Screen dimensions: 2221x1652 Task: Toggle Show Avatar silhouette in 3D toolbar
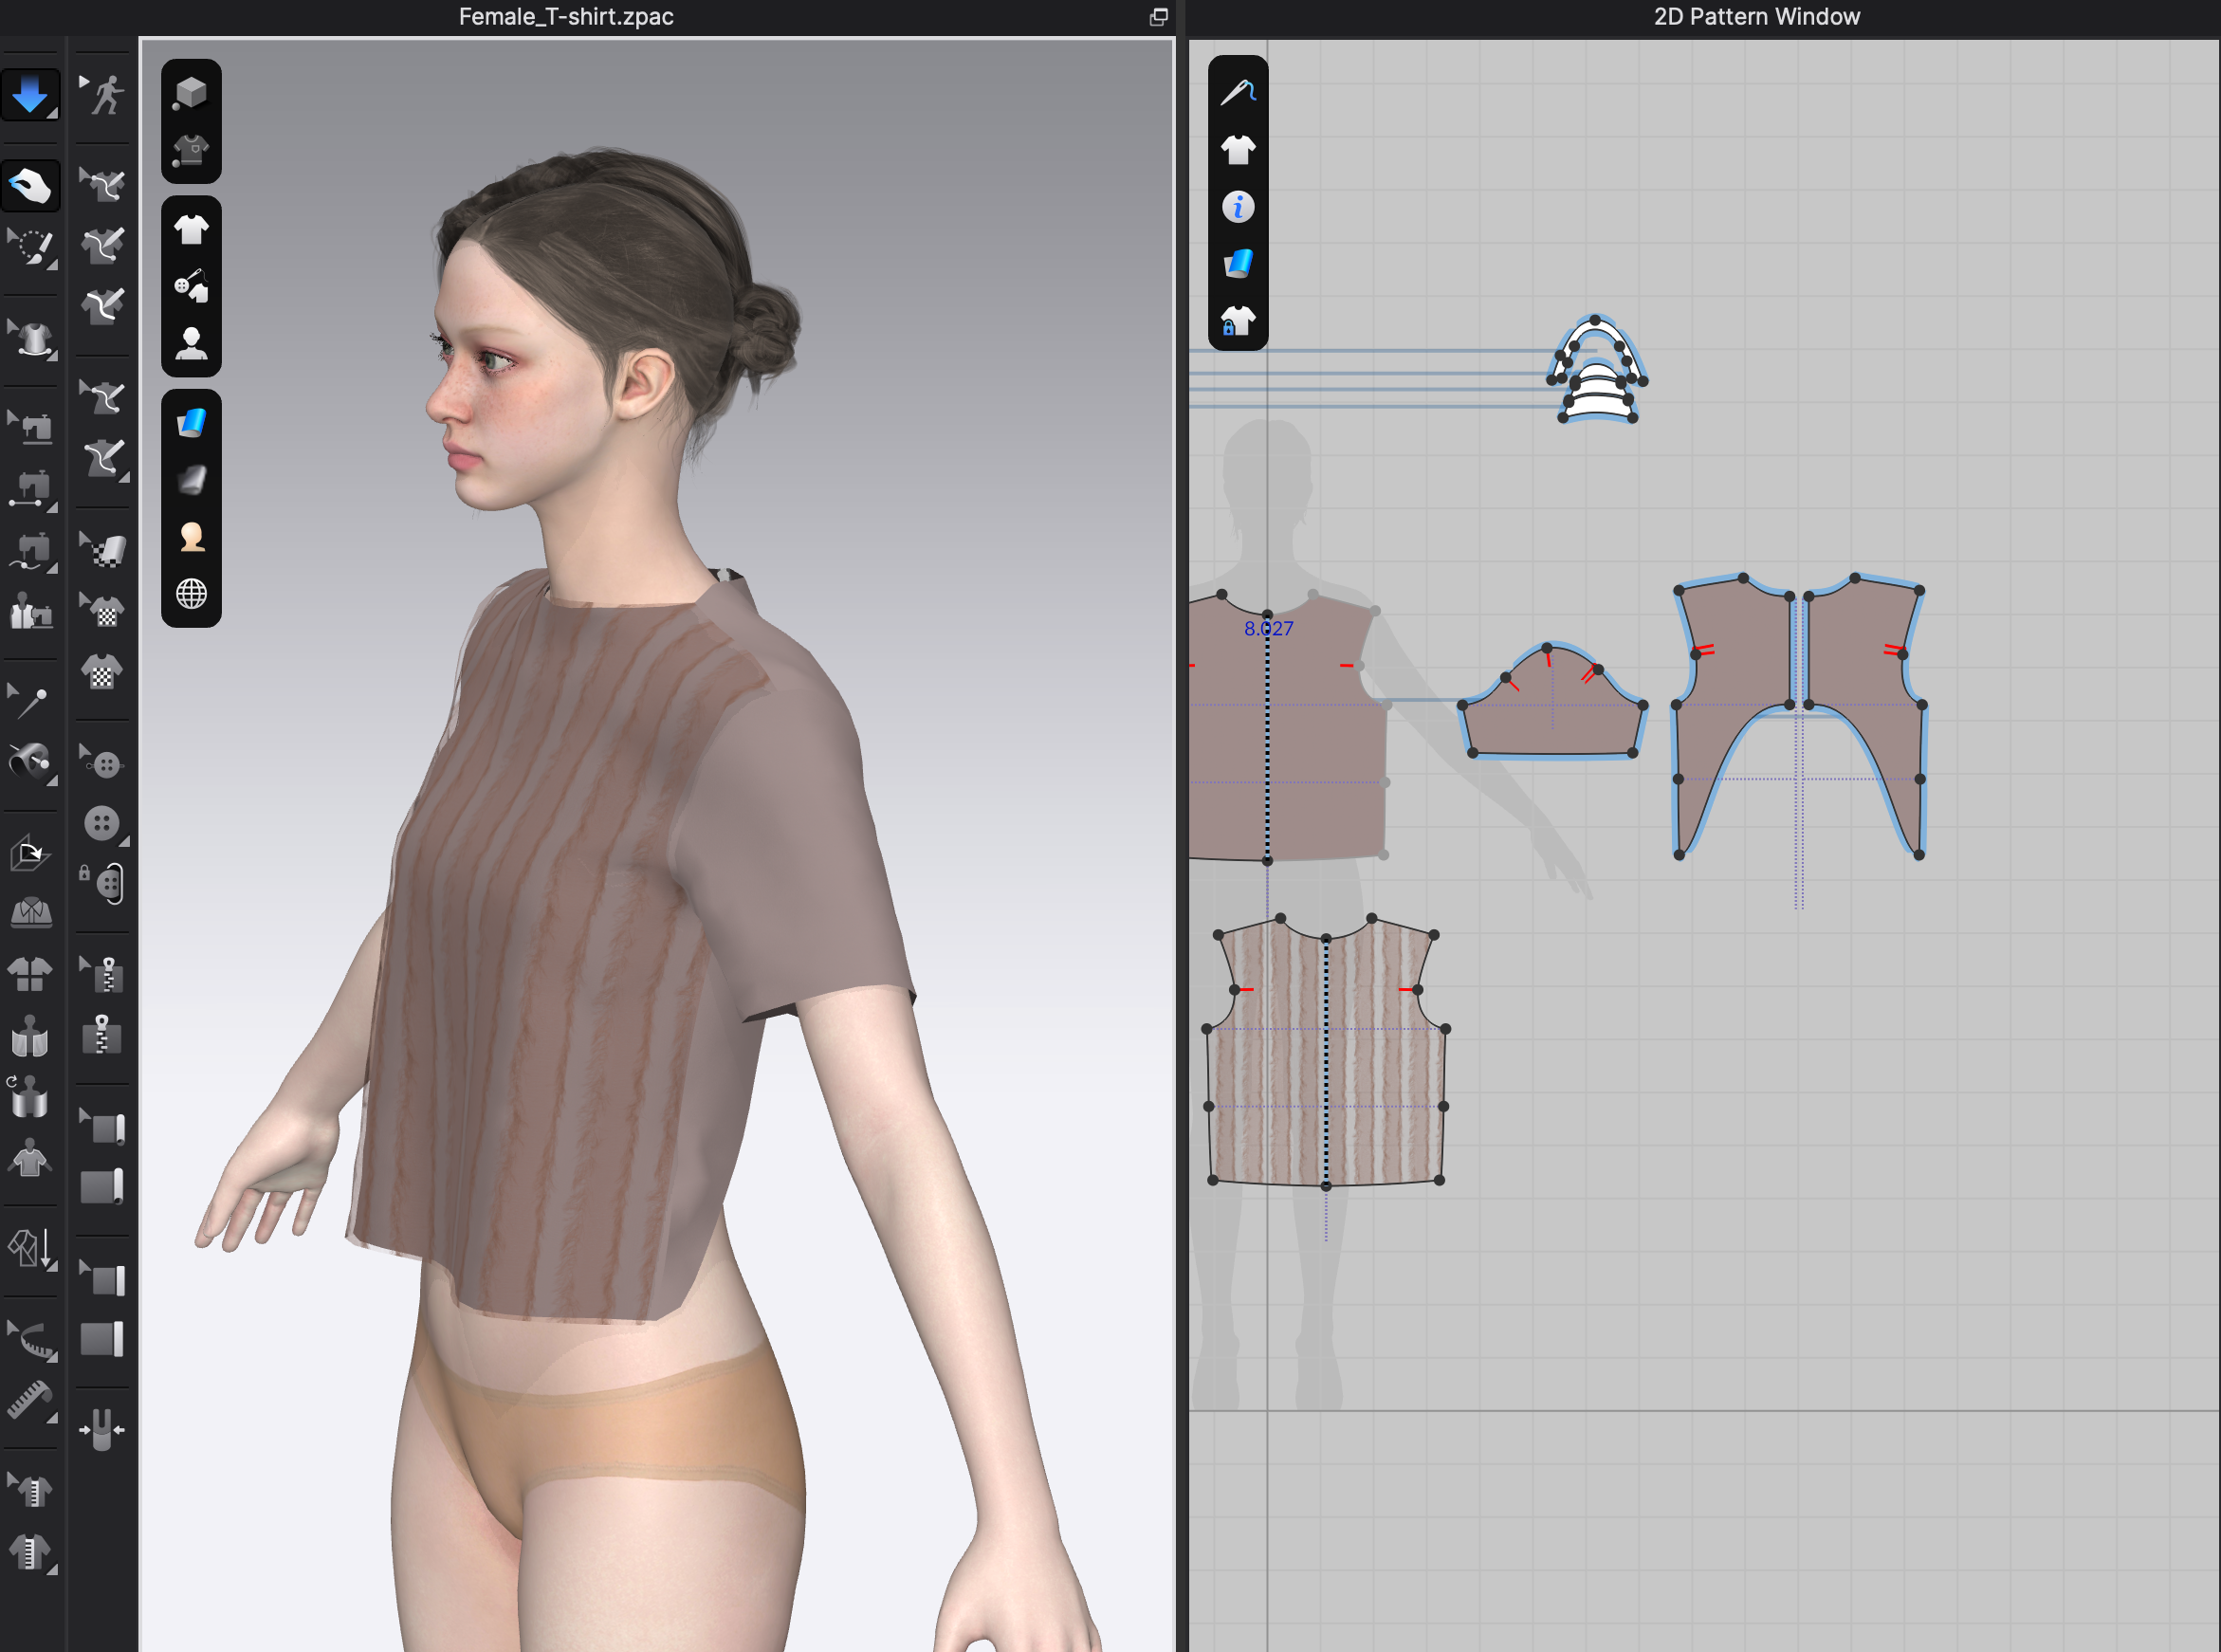(x=191, y=344)
